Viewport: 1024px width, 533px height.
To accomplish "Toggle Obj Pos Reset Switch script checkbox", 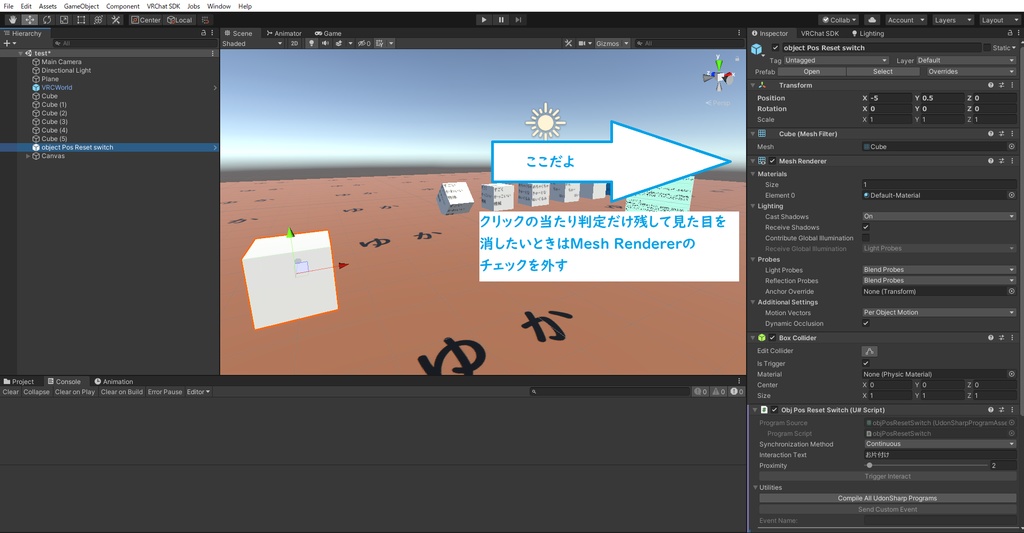I will click(775, 410).
